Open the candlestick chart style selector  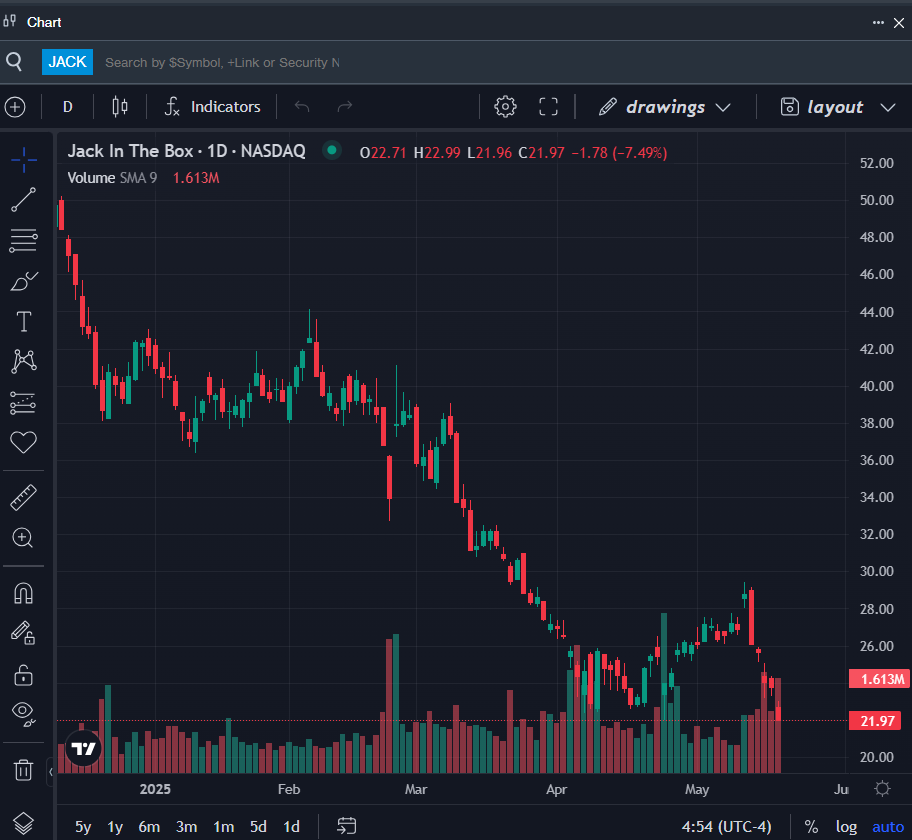tap(120, 106)
